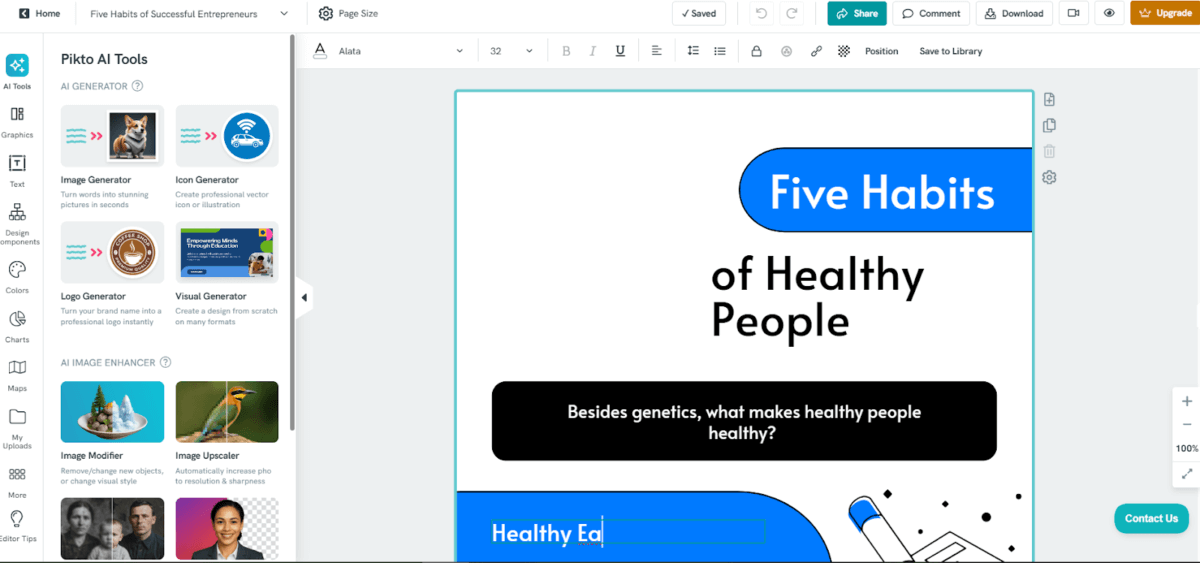Open the My Uploads panel
Screen dimensions: 1200x563
pyautogui.click(x=17, y=429)
